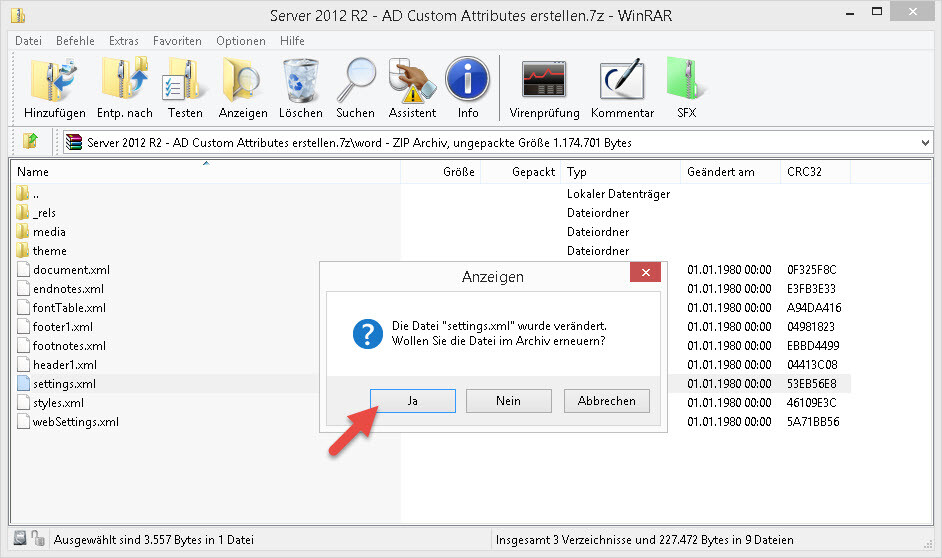Open the Favoriten menu
This screenshot has width=942, height=558.
(177, 41)
